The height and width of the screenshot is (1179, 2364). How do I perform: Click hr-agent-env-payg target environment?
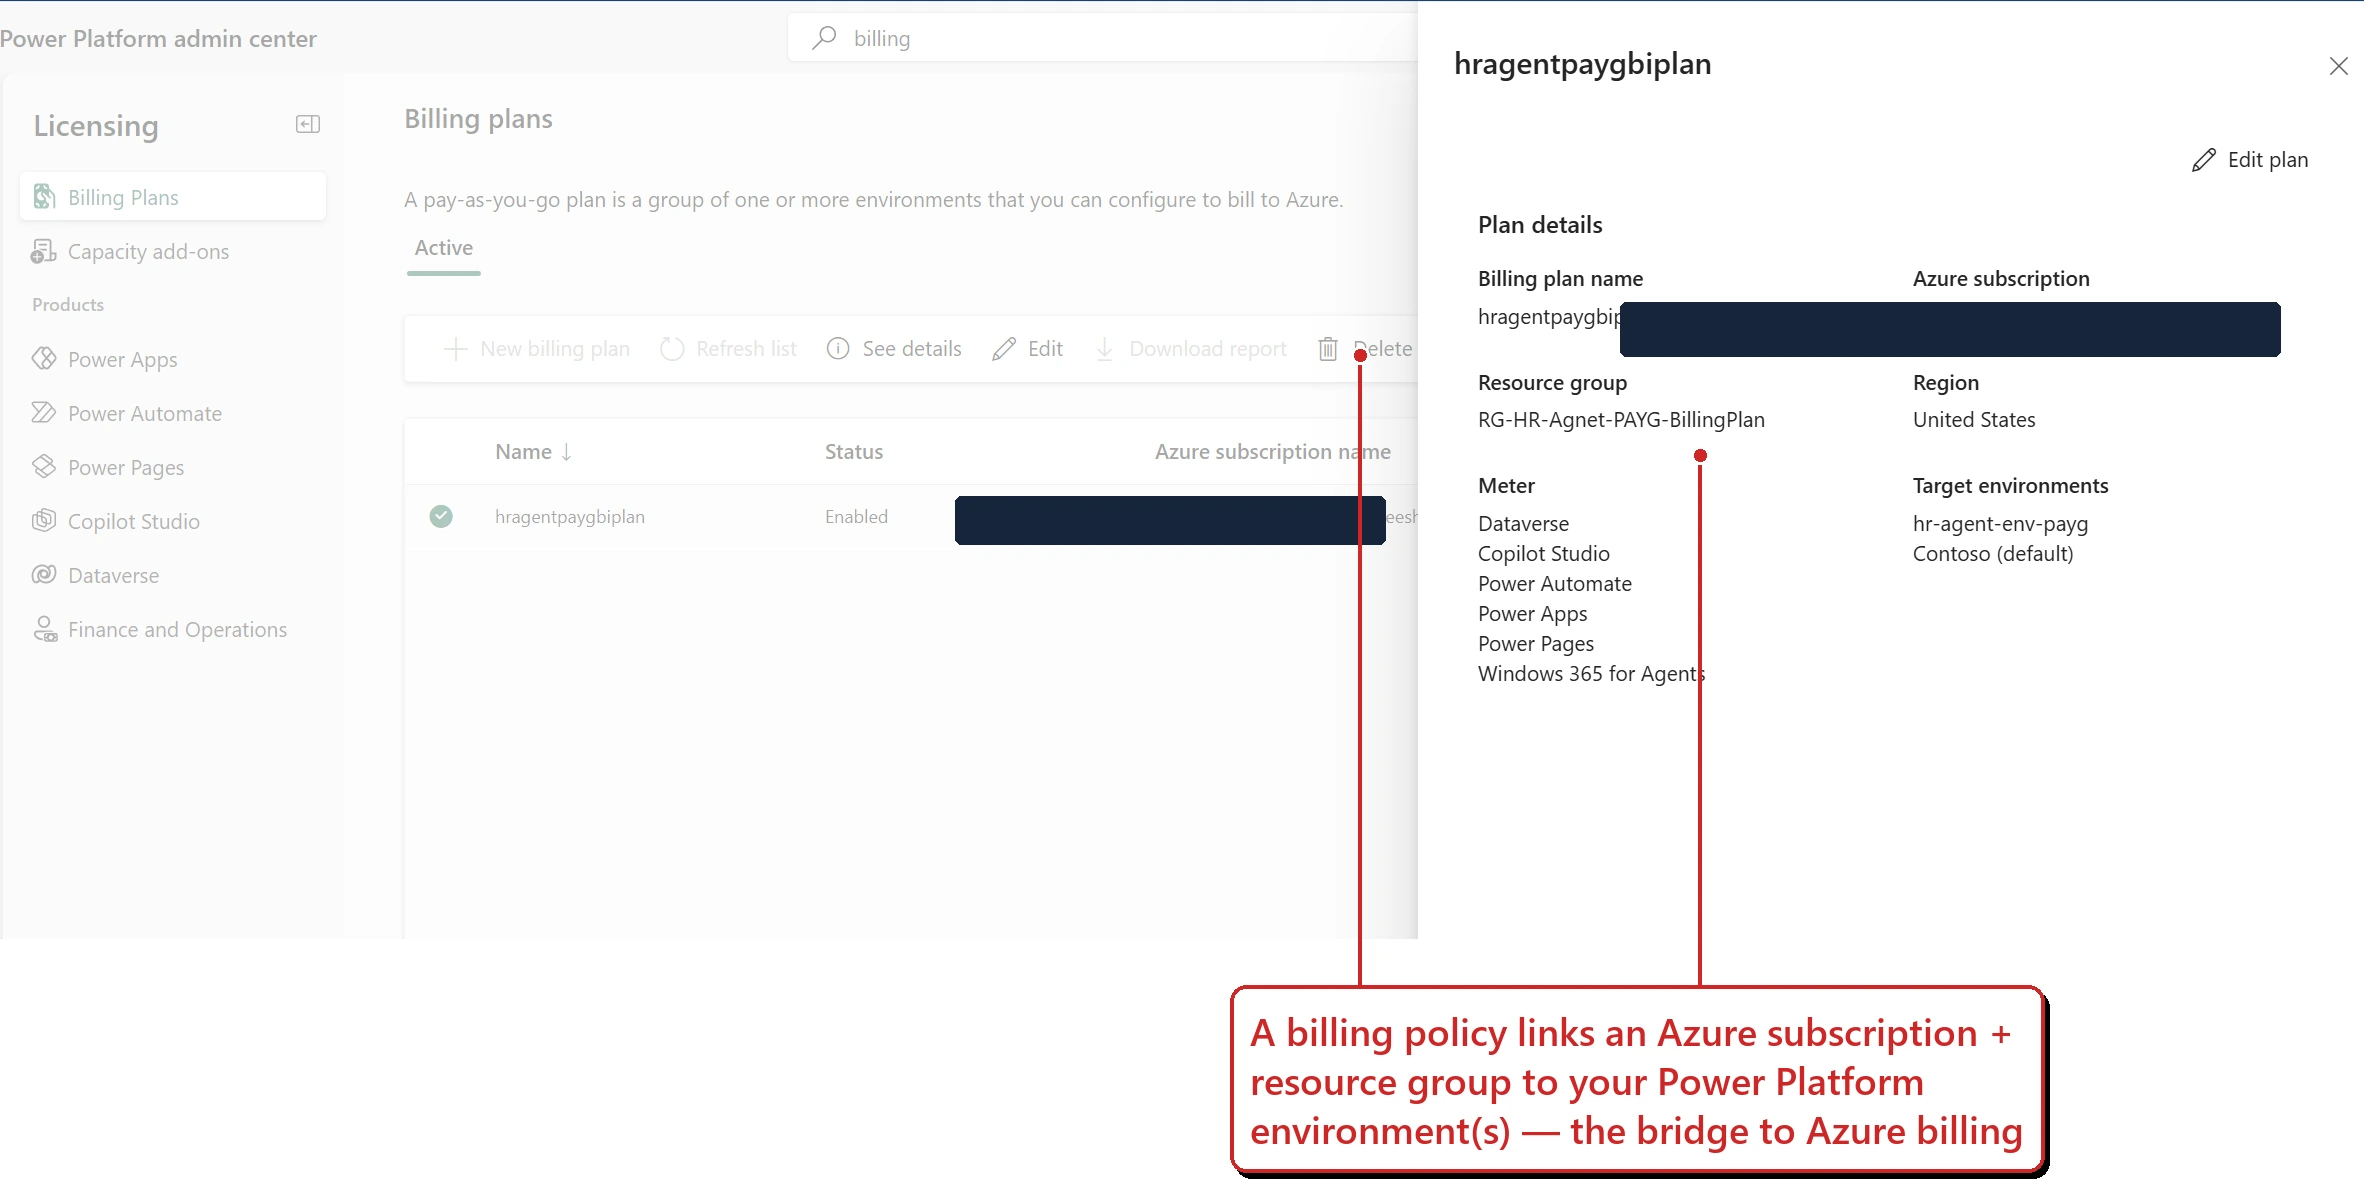(2001, 524)
